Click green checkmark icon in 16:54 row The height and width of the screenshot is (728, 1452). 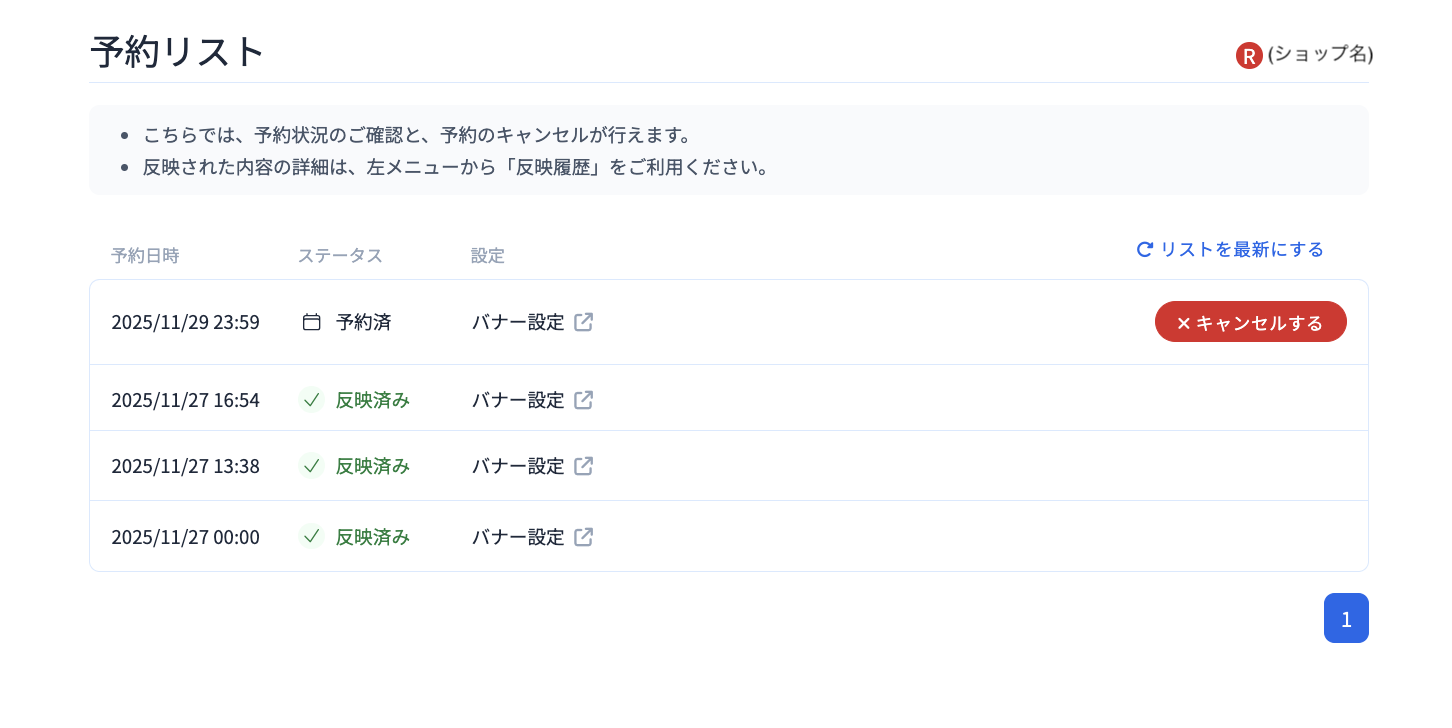(x=312, y=400)
